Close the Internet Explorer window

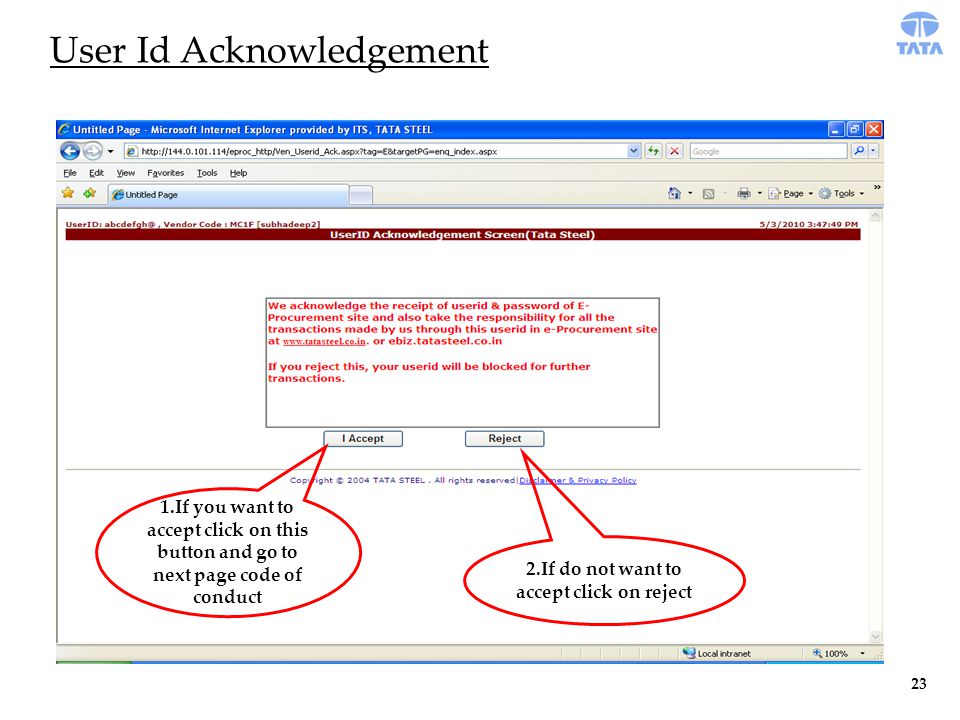point(874,129)
